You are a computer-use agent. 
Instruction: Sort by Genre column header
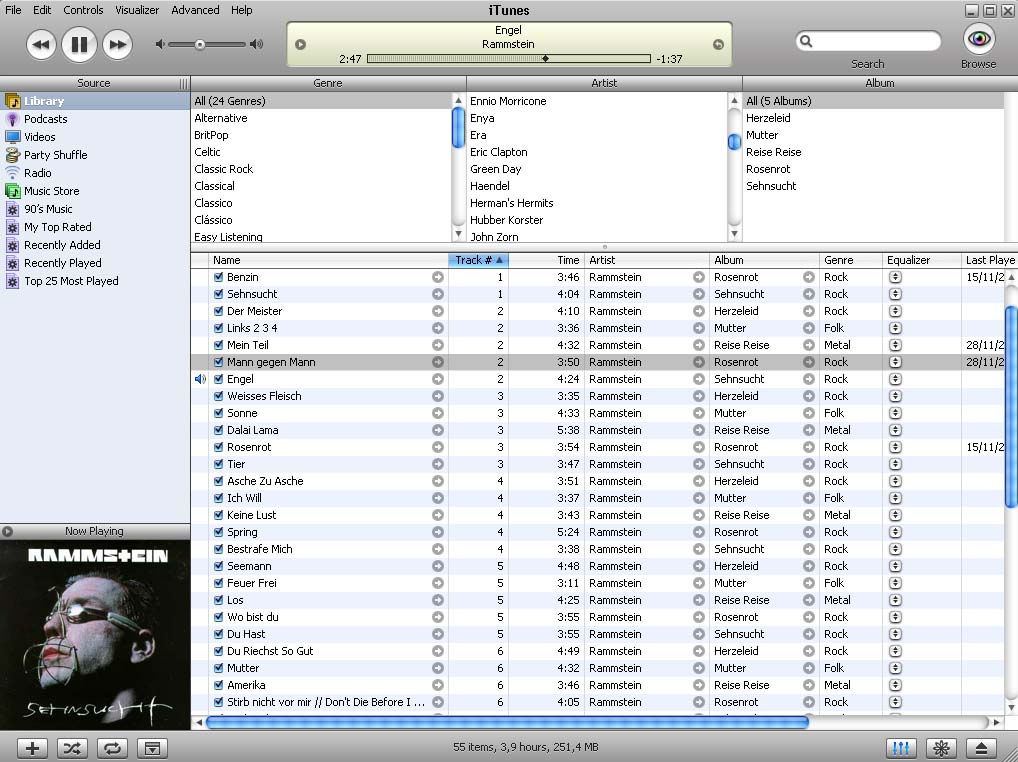(x=850, y=260)
